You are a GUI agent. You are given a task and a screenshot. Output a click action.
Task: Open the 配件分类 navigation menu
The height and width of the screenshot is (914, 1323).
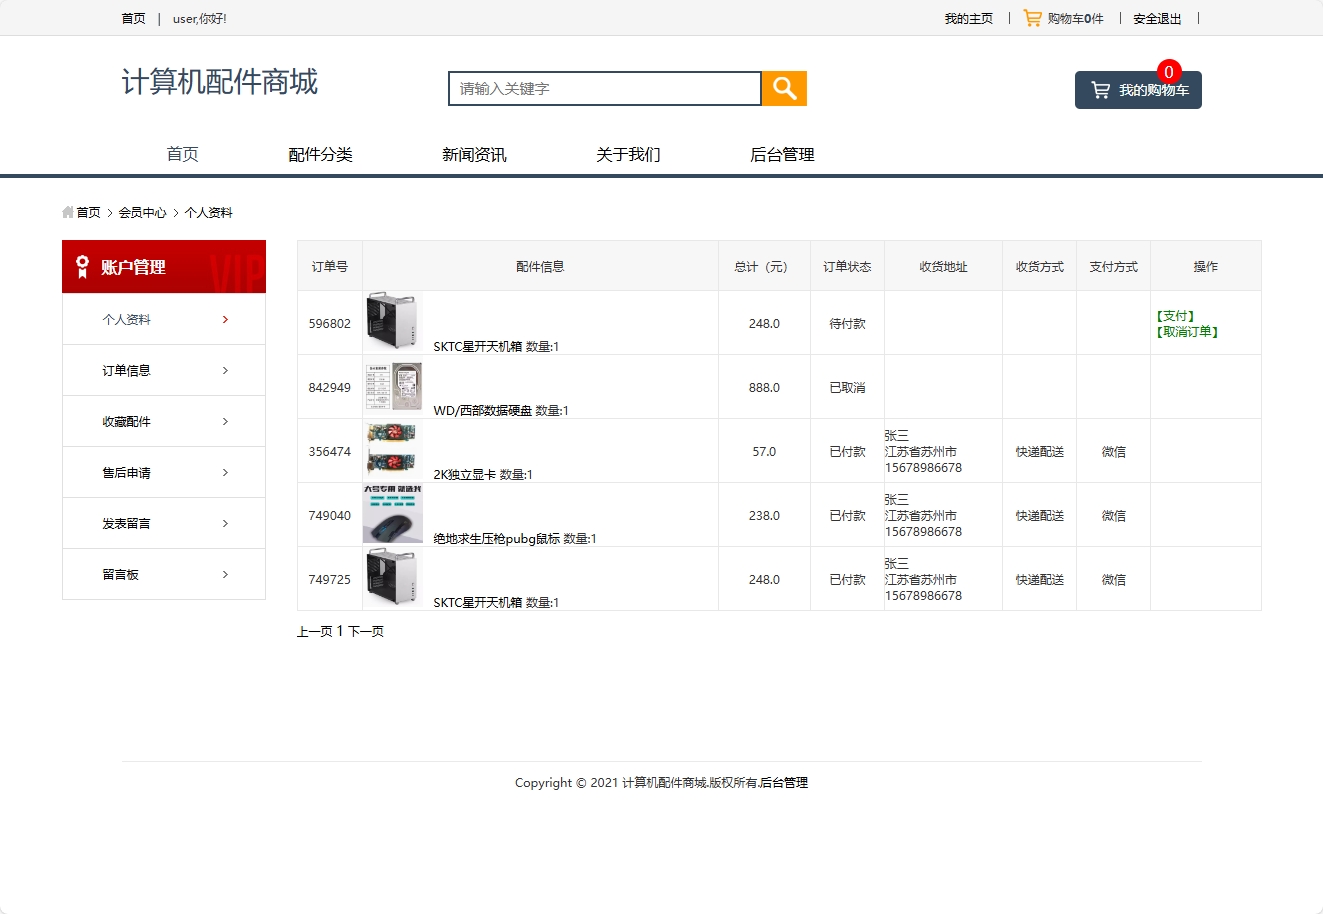(x=320, y=154)
